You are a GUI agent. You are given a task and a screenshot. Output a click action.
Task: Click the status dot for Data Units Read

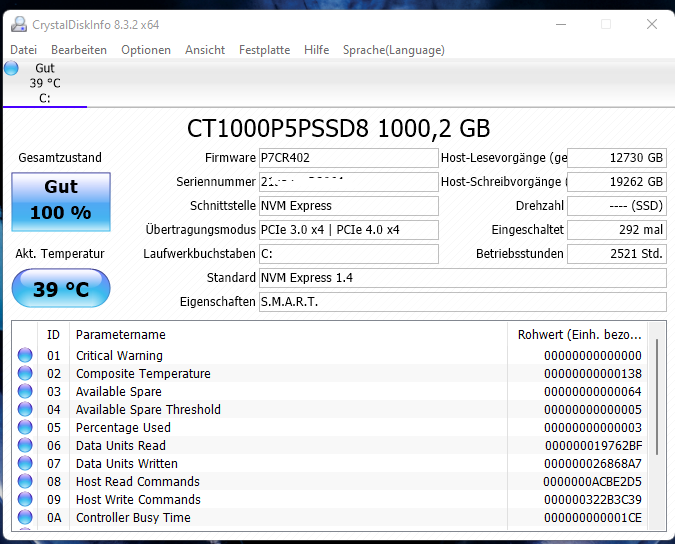coord(25,445)
